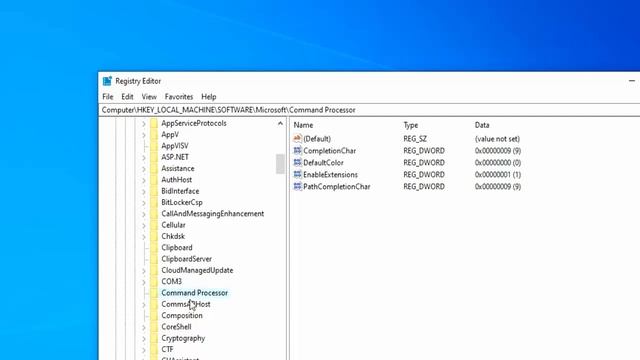Open the File menu
The width and height of the screenshot is (640, 360).
108,97
